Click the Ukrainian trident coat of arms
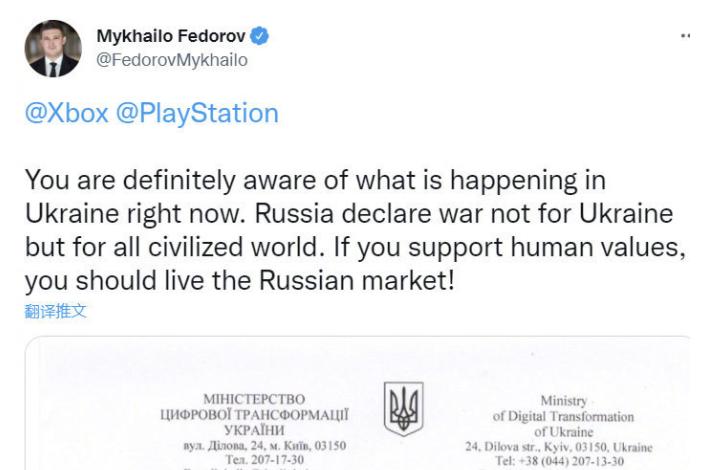Screen dimensions: 702x470 click(403, 408)
